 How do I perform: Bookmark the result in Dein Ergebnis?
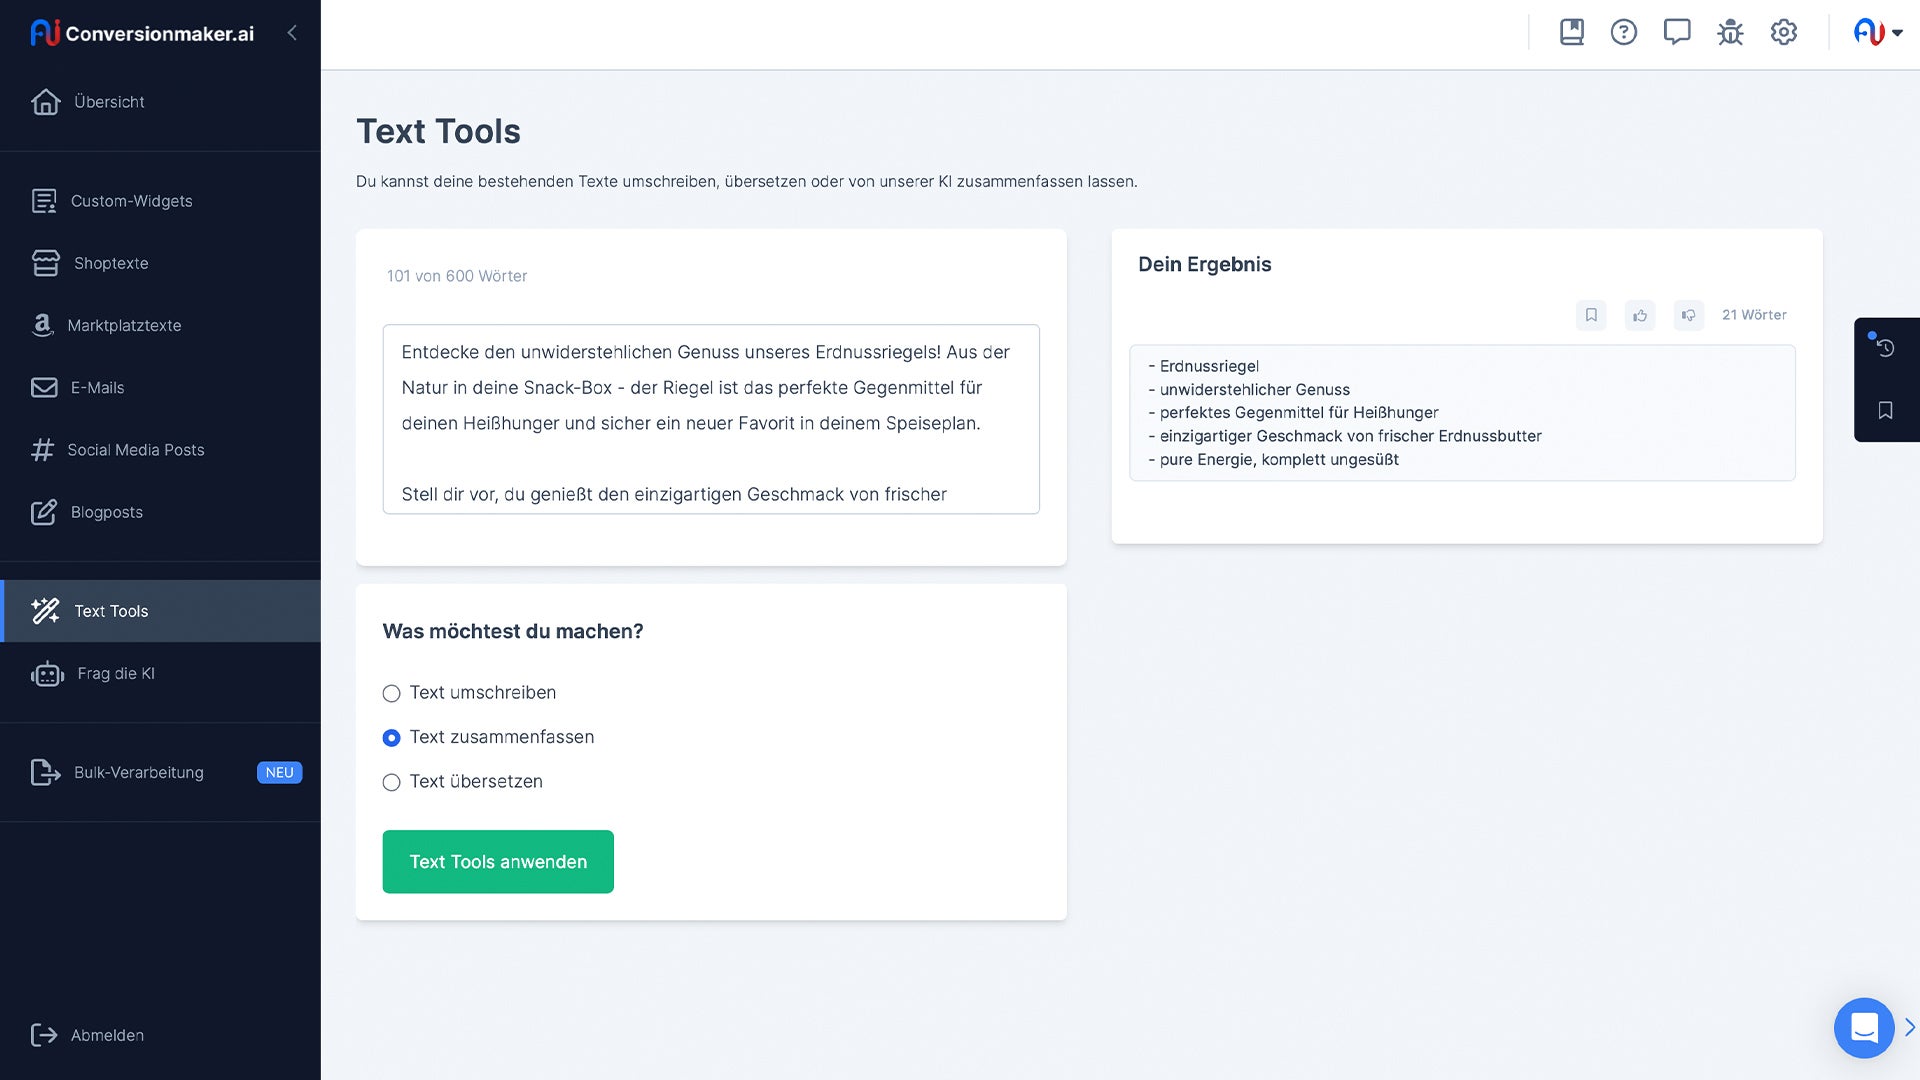1591,315
